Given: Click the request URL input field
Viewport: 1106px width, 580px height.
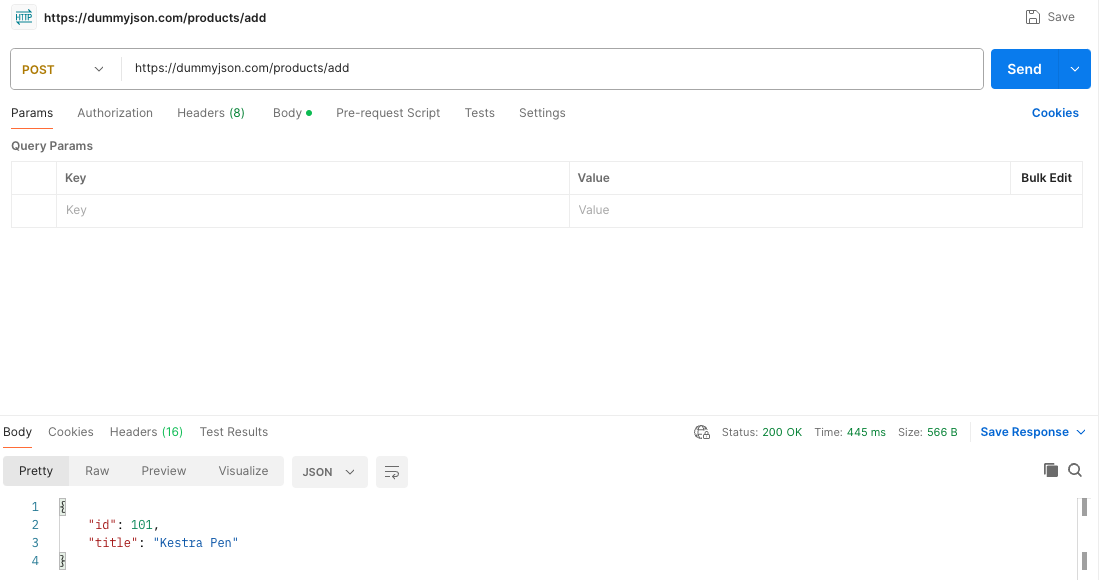Looking at the screenshot, I should [x=552, y=69].
